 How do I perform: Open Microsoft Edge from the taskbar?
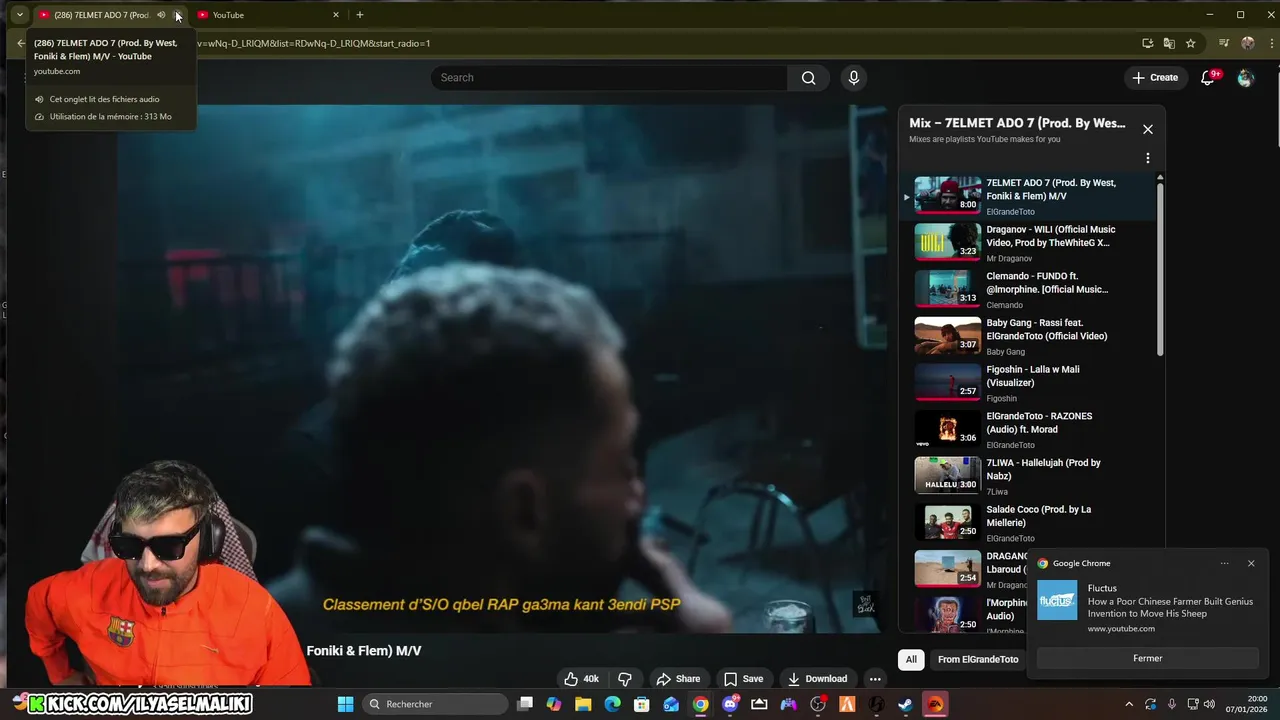pyautogui.click(x=612, y=704)
